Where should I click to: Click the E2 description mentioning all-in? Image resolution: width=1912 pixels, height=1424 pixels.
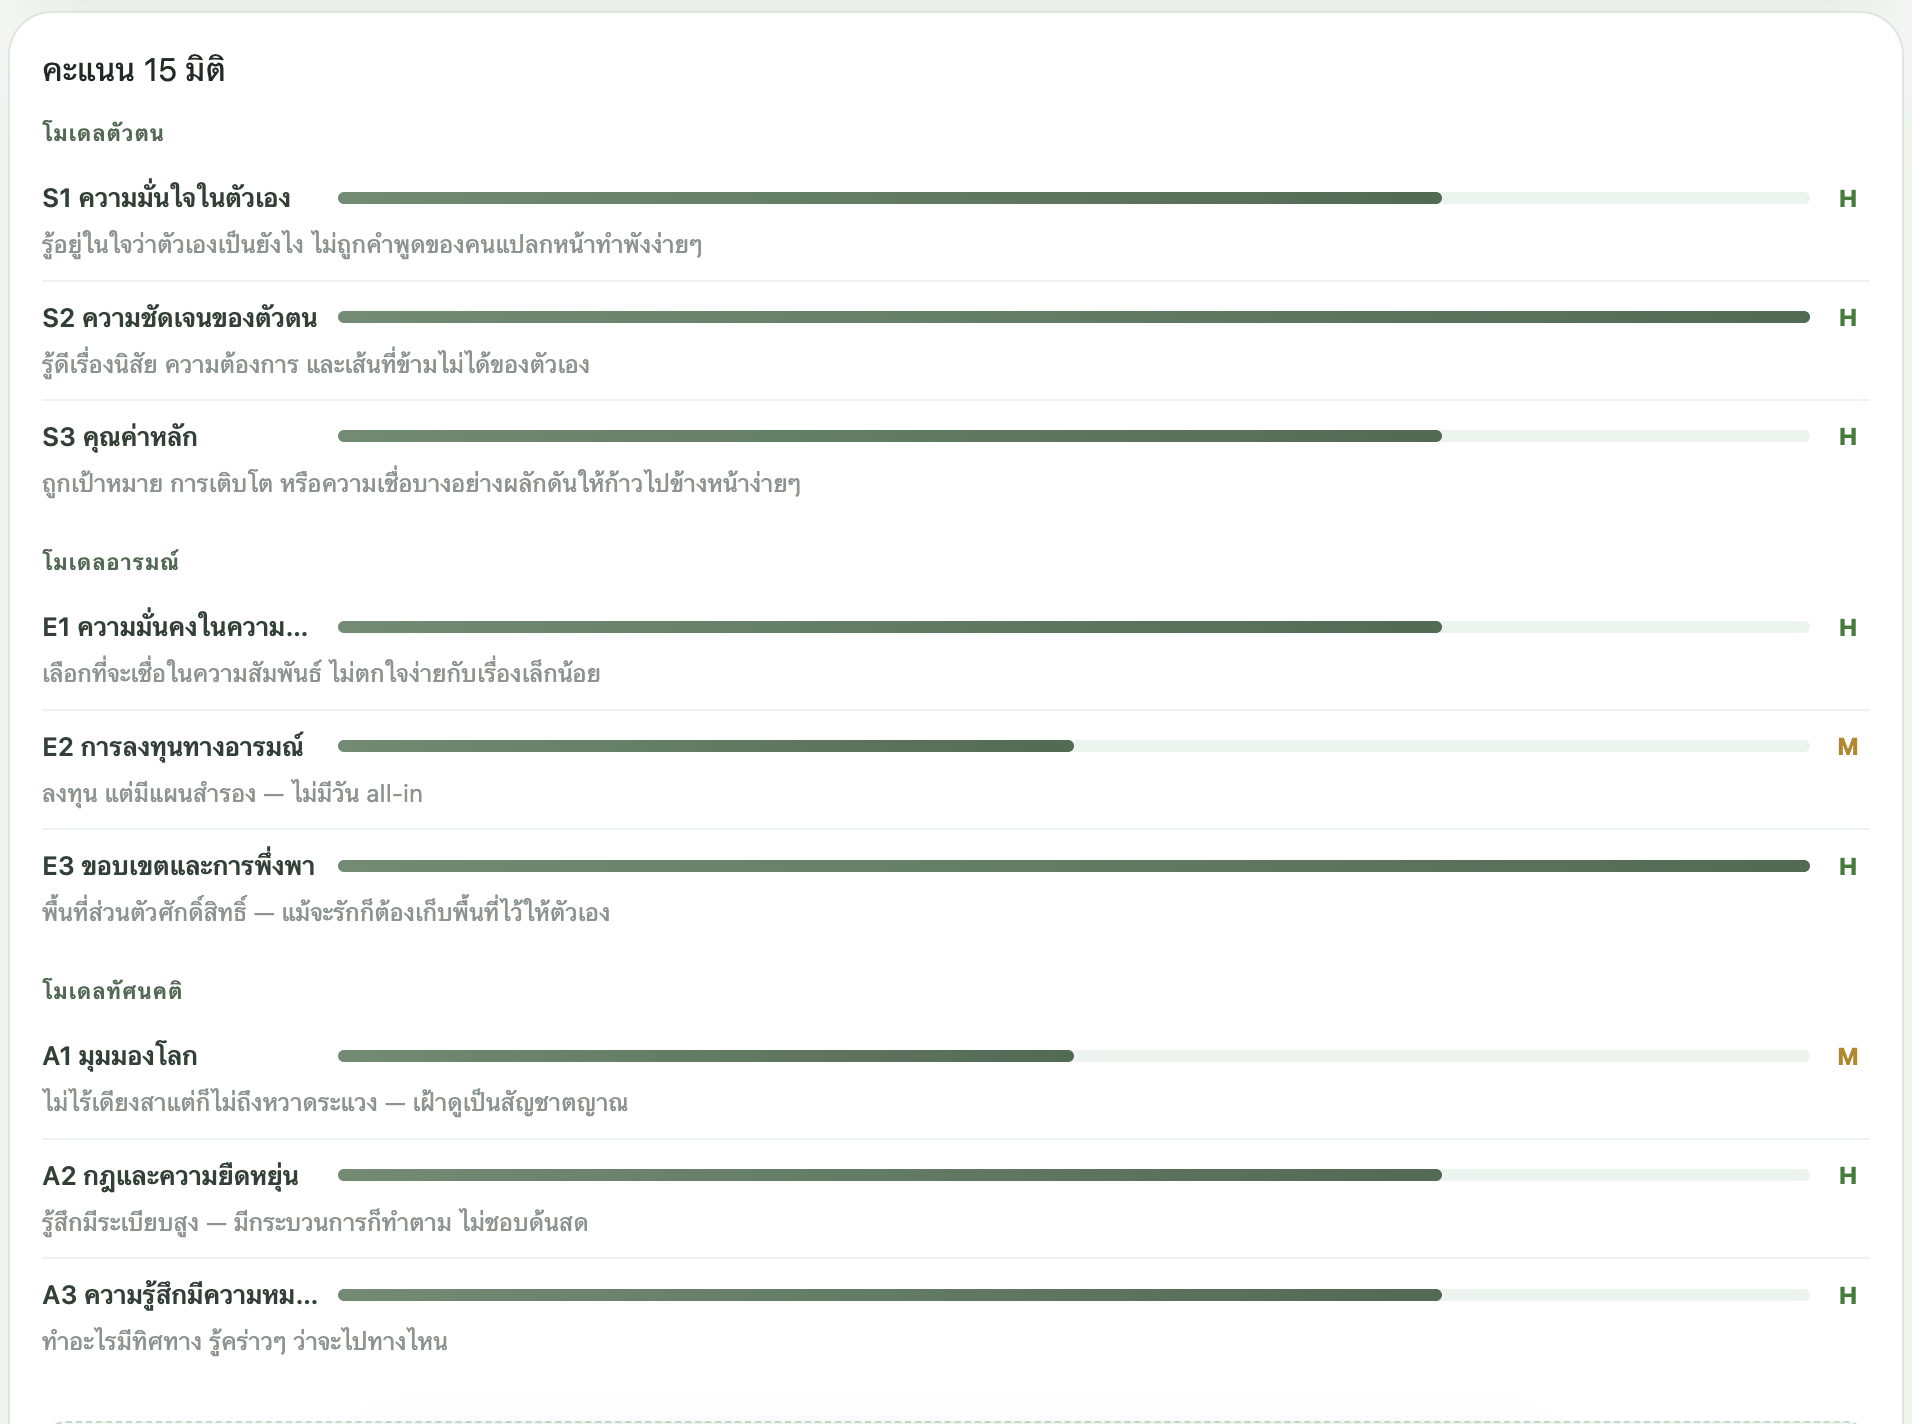click(232, 794)
